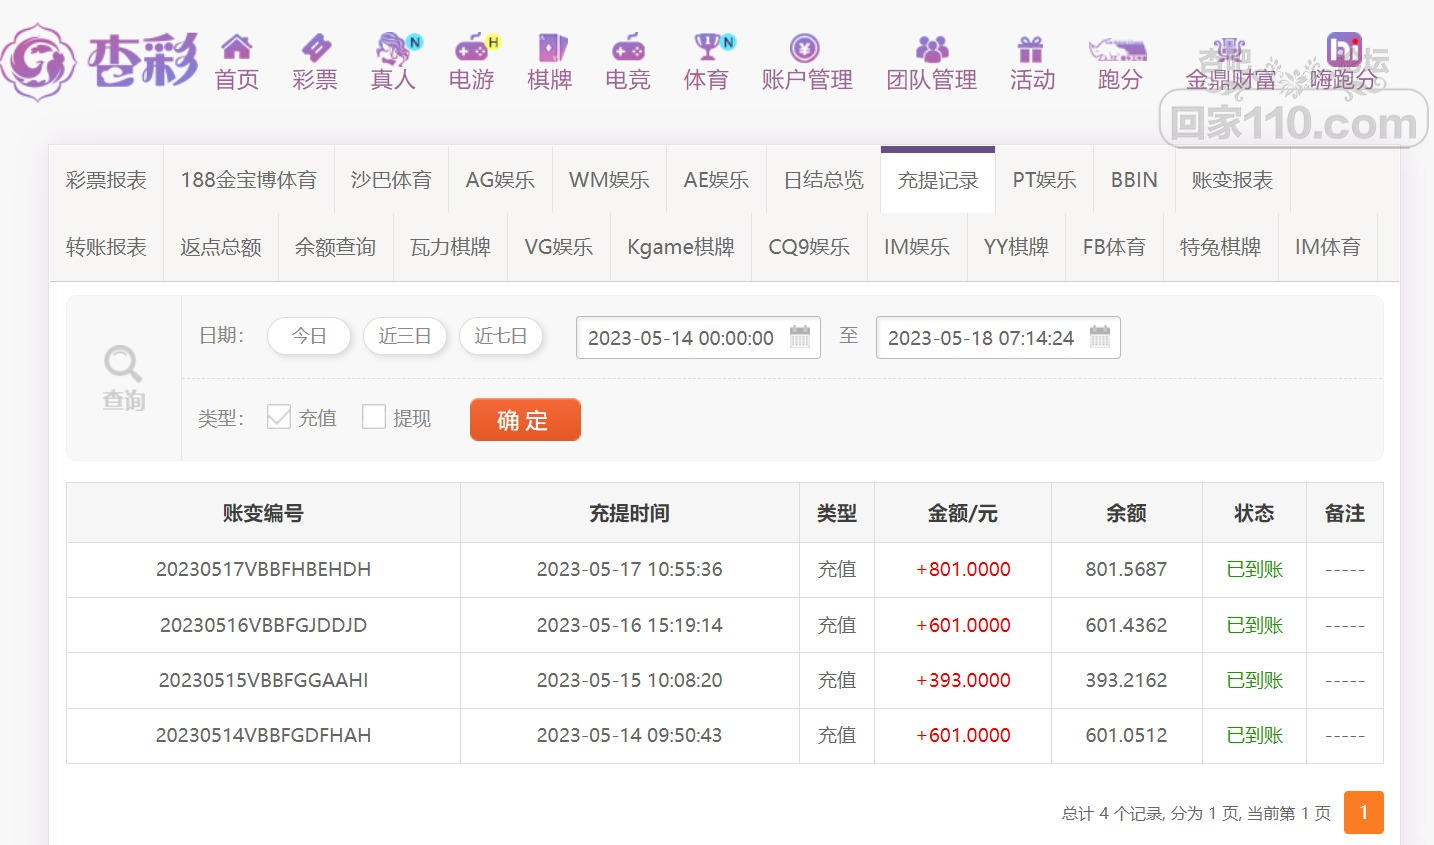Click the 账户管理 account icon
Screen dimensions: 1434x845
[806, 48]
